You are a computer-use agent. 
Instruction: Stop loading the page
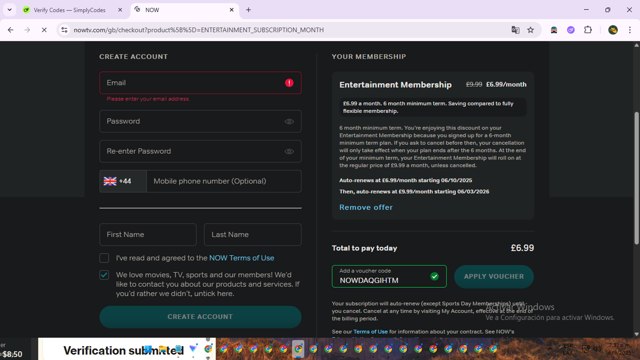pyautogui.click(x=44, y=30)
